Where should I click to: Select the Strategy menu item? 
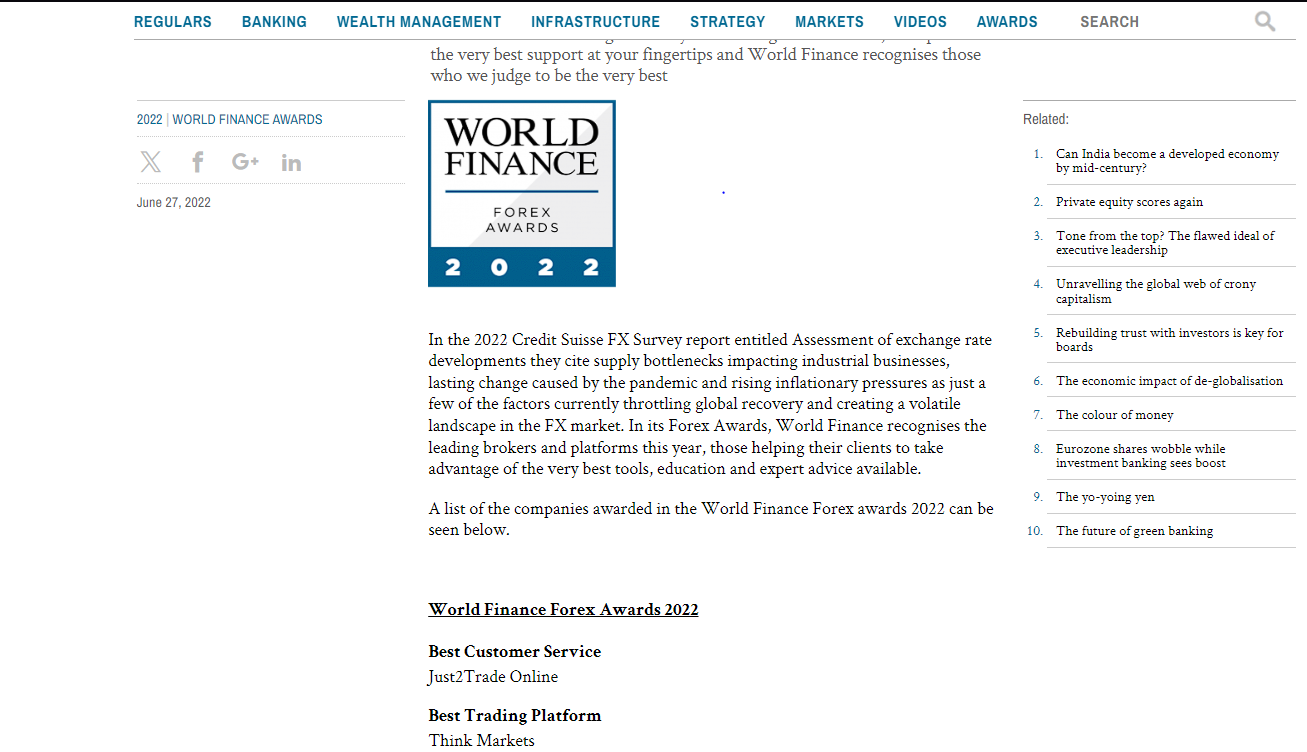(x=728, y=22)
